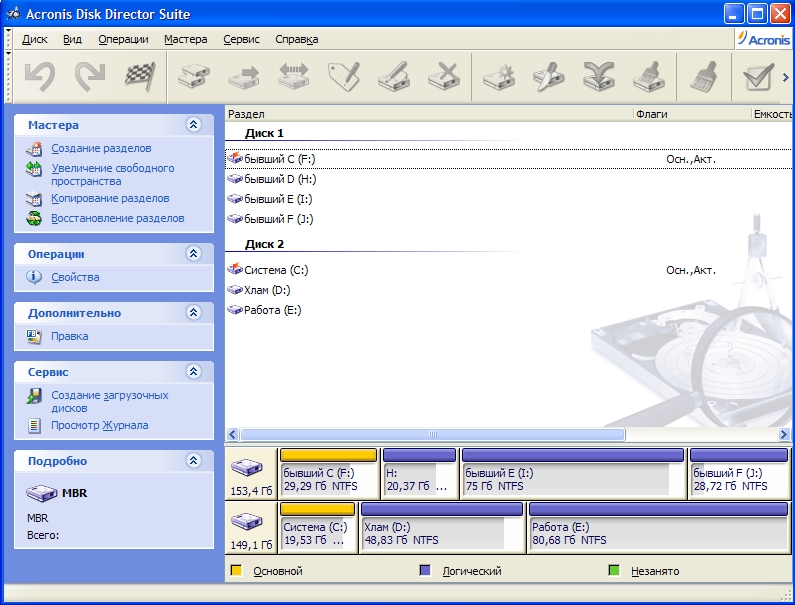This screenshot has width=795, height=605.
Task: Open Копирование разделов link
Action: click(x=110, y=198)
